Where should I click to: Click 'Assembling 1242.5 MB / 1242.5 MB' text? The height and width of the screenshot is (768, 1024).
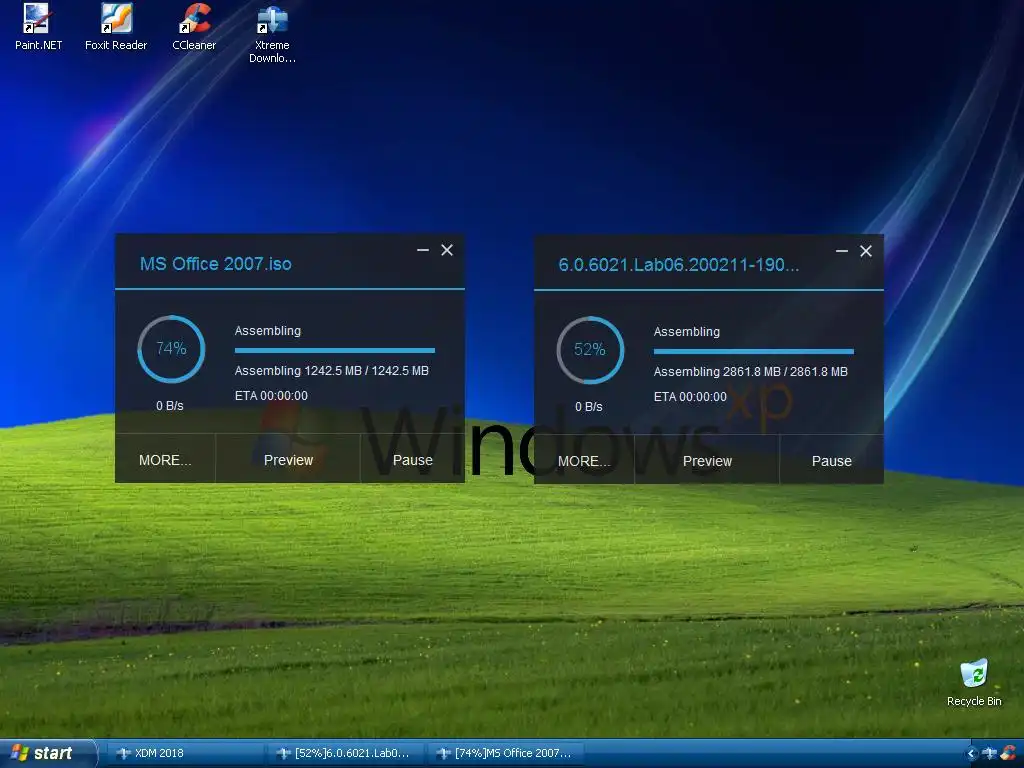click(332, 371)
